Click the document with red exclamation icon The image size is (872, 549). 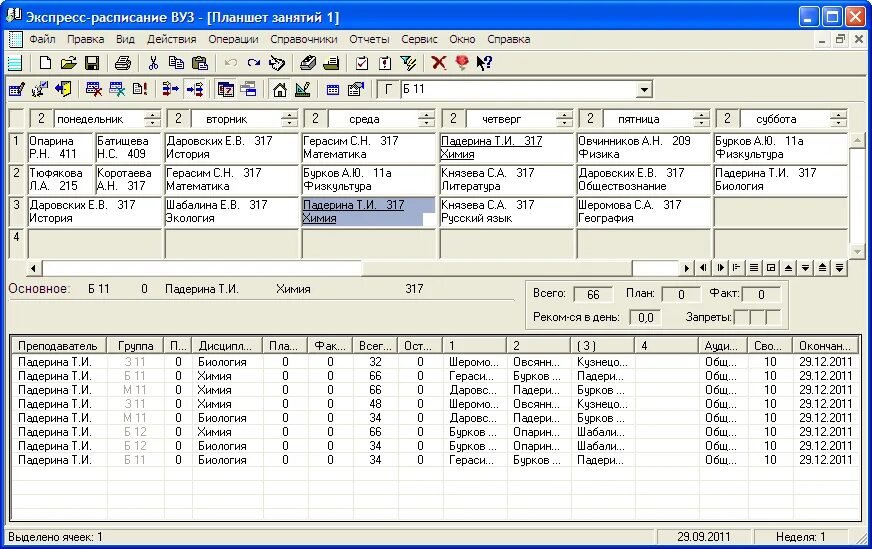140,89
